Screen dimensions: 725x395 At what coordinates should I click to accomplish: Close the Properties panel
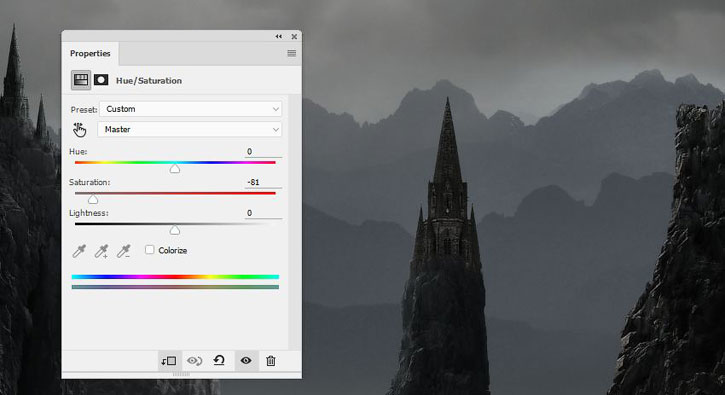coord(294,37)
